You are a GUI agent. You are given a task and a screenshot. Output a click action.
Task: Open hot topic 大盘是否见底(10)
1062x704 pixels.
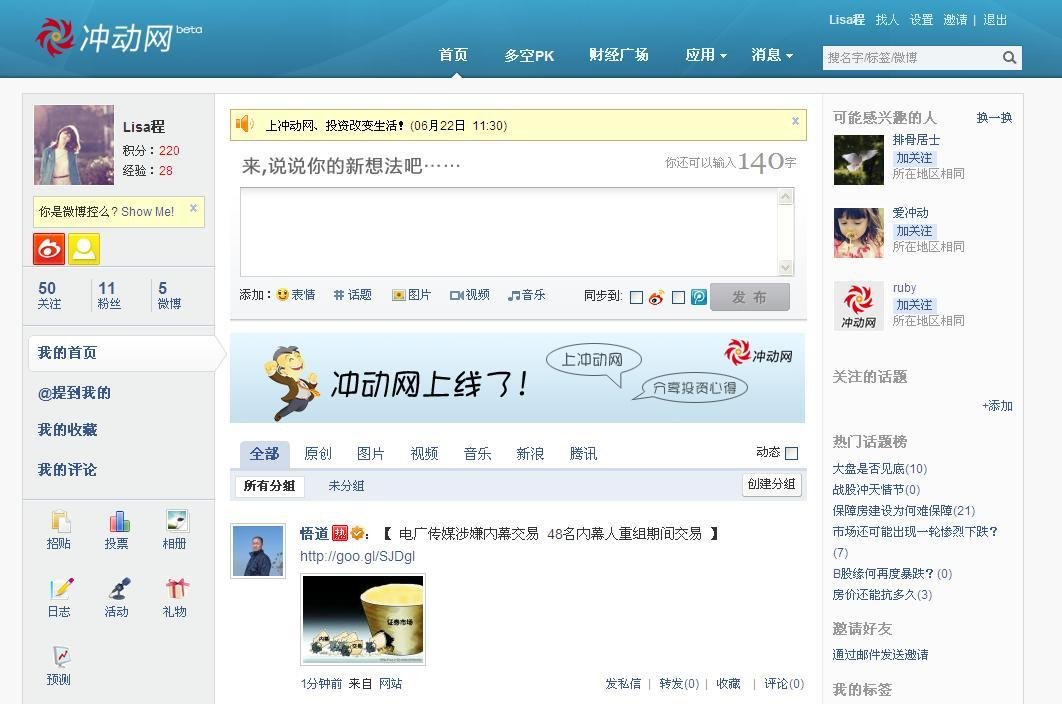point(880,469)
